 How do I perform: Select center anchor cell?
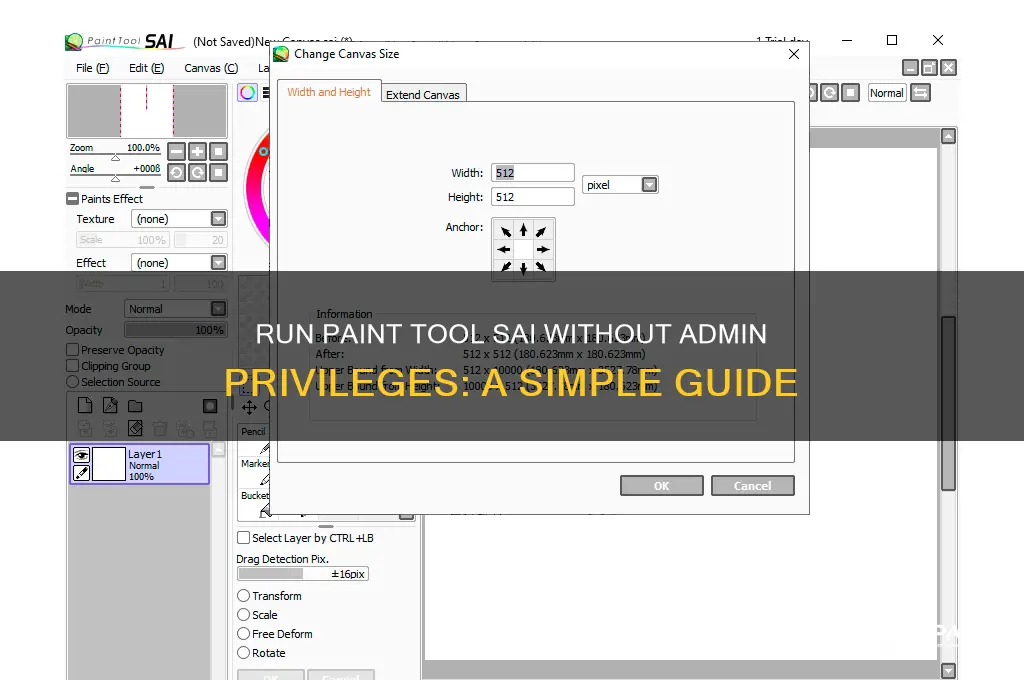click(x=523, y=250)
